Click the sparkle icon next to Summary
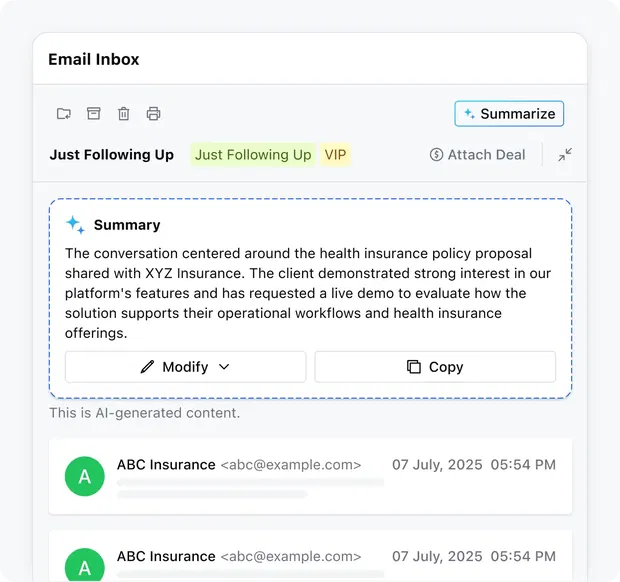Viewport: 620px width, 582px height. click(x=75, y=225)
